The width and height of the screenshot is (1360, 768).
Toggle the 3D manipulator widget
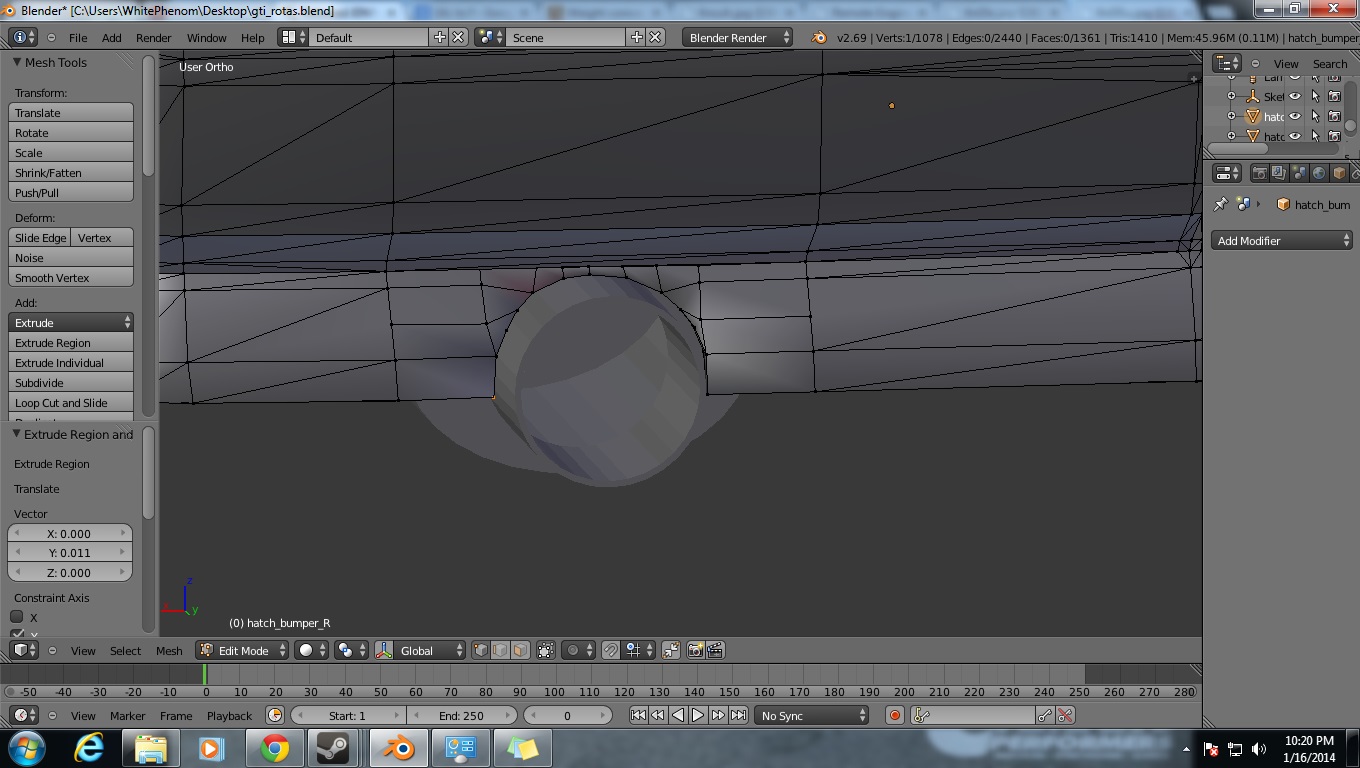384,651
